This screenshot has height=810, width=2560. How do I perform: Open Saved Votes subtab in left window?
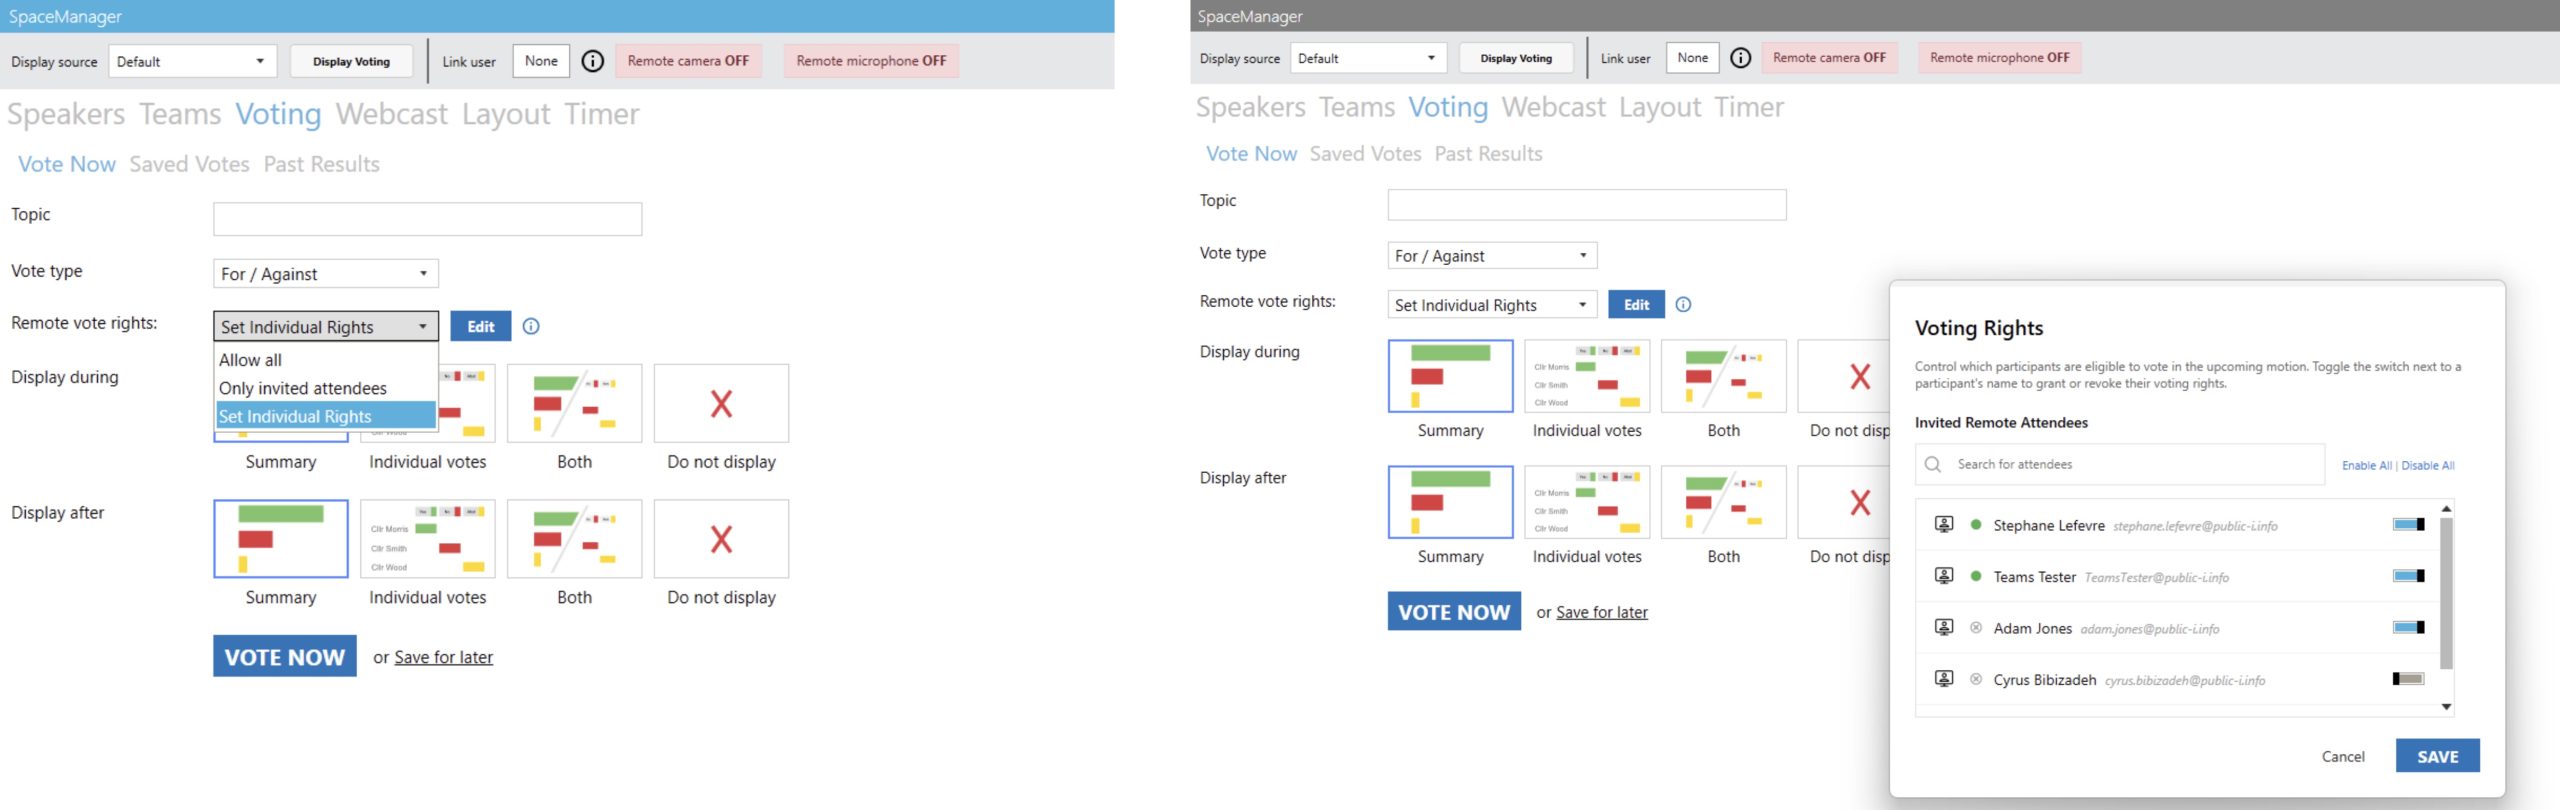click(189, 164)
